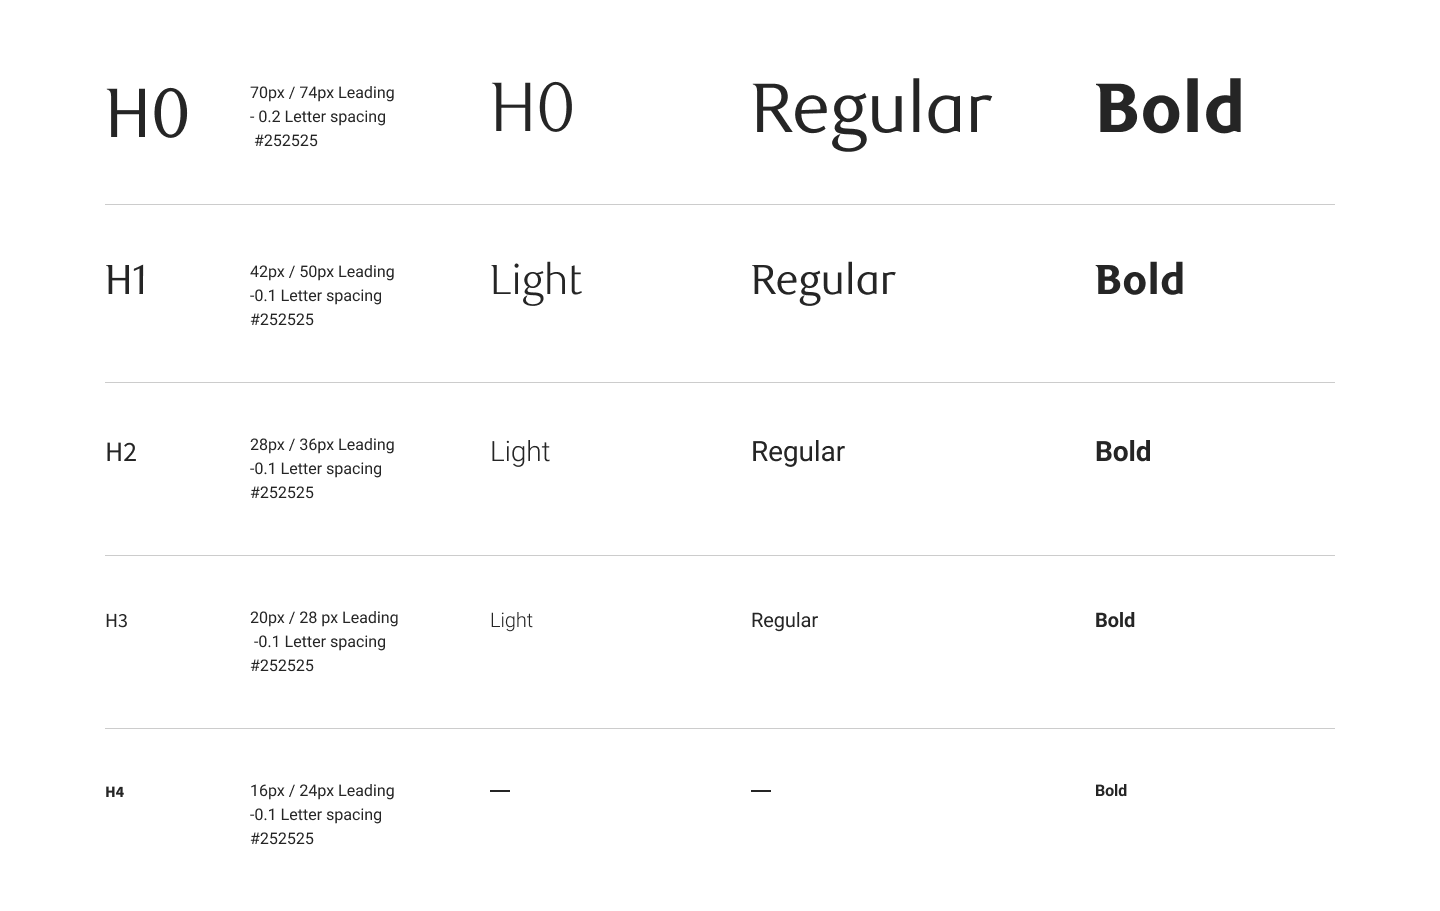Click the H0 Regular sample text

(x=871, y=110)
